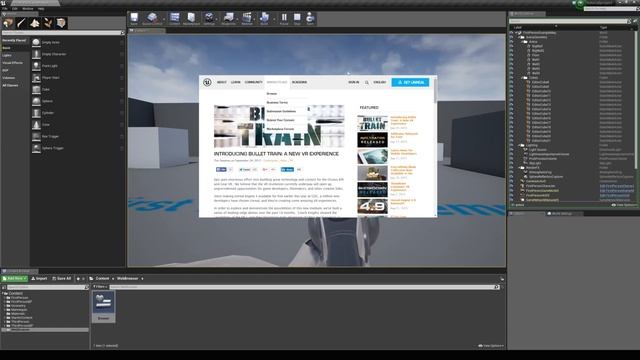
Task: Open the Volumes category tab
Action: (15, 78)
